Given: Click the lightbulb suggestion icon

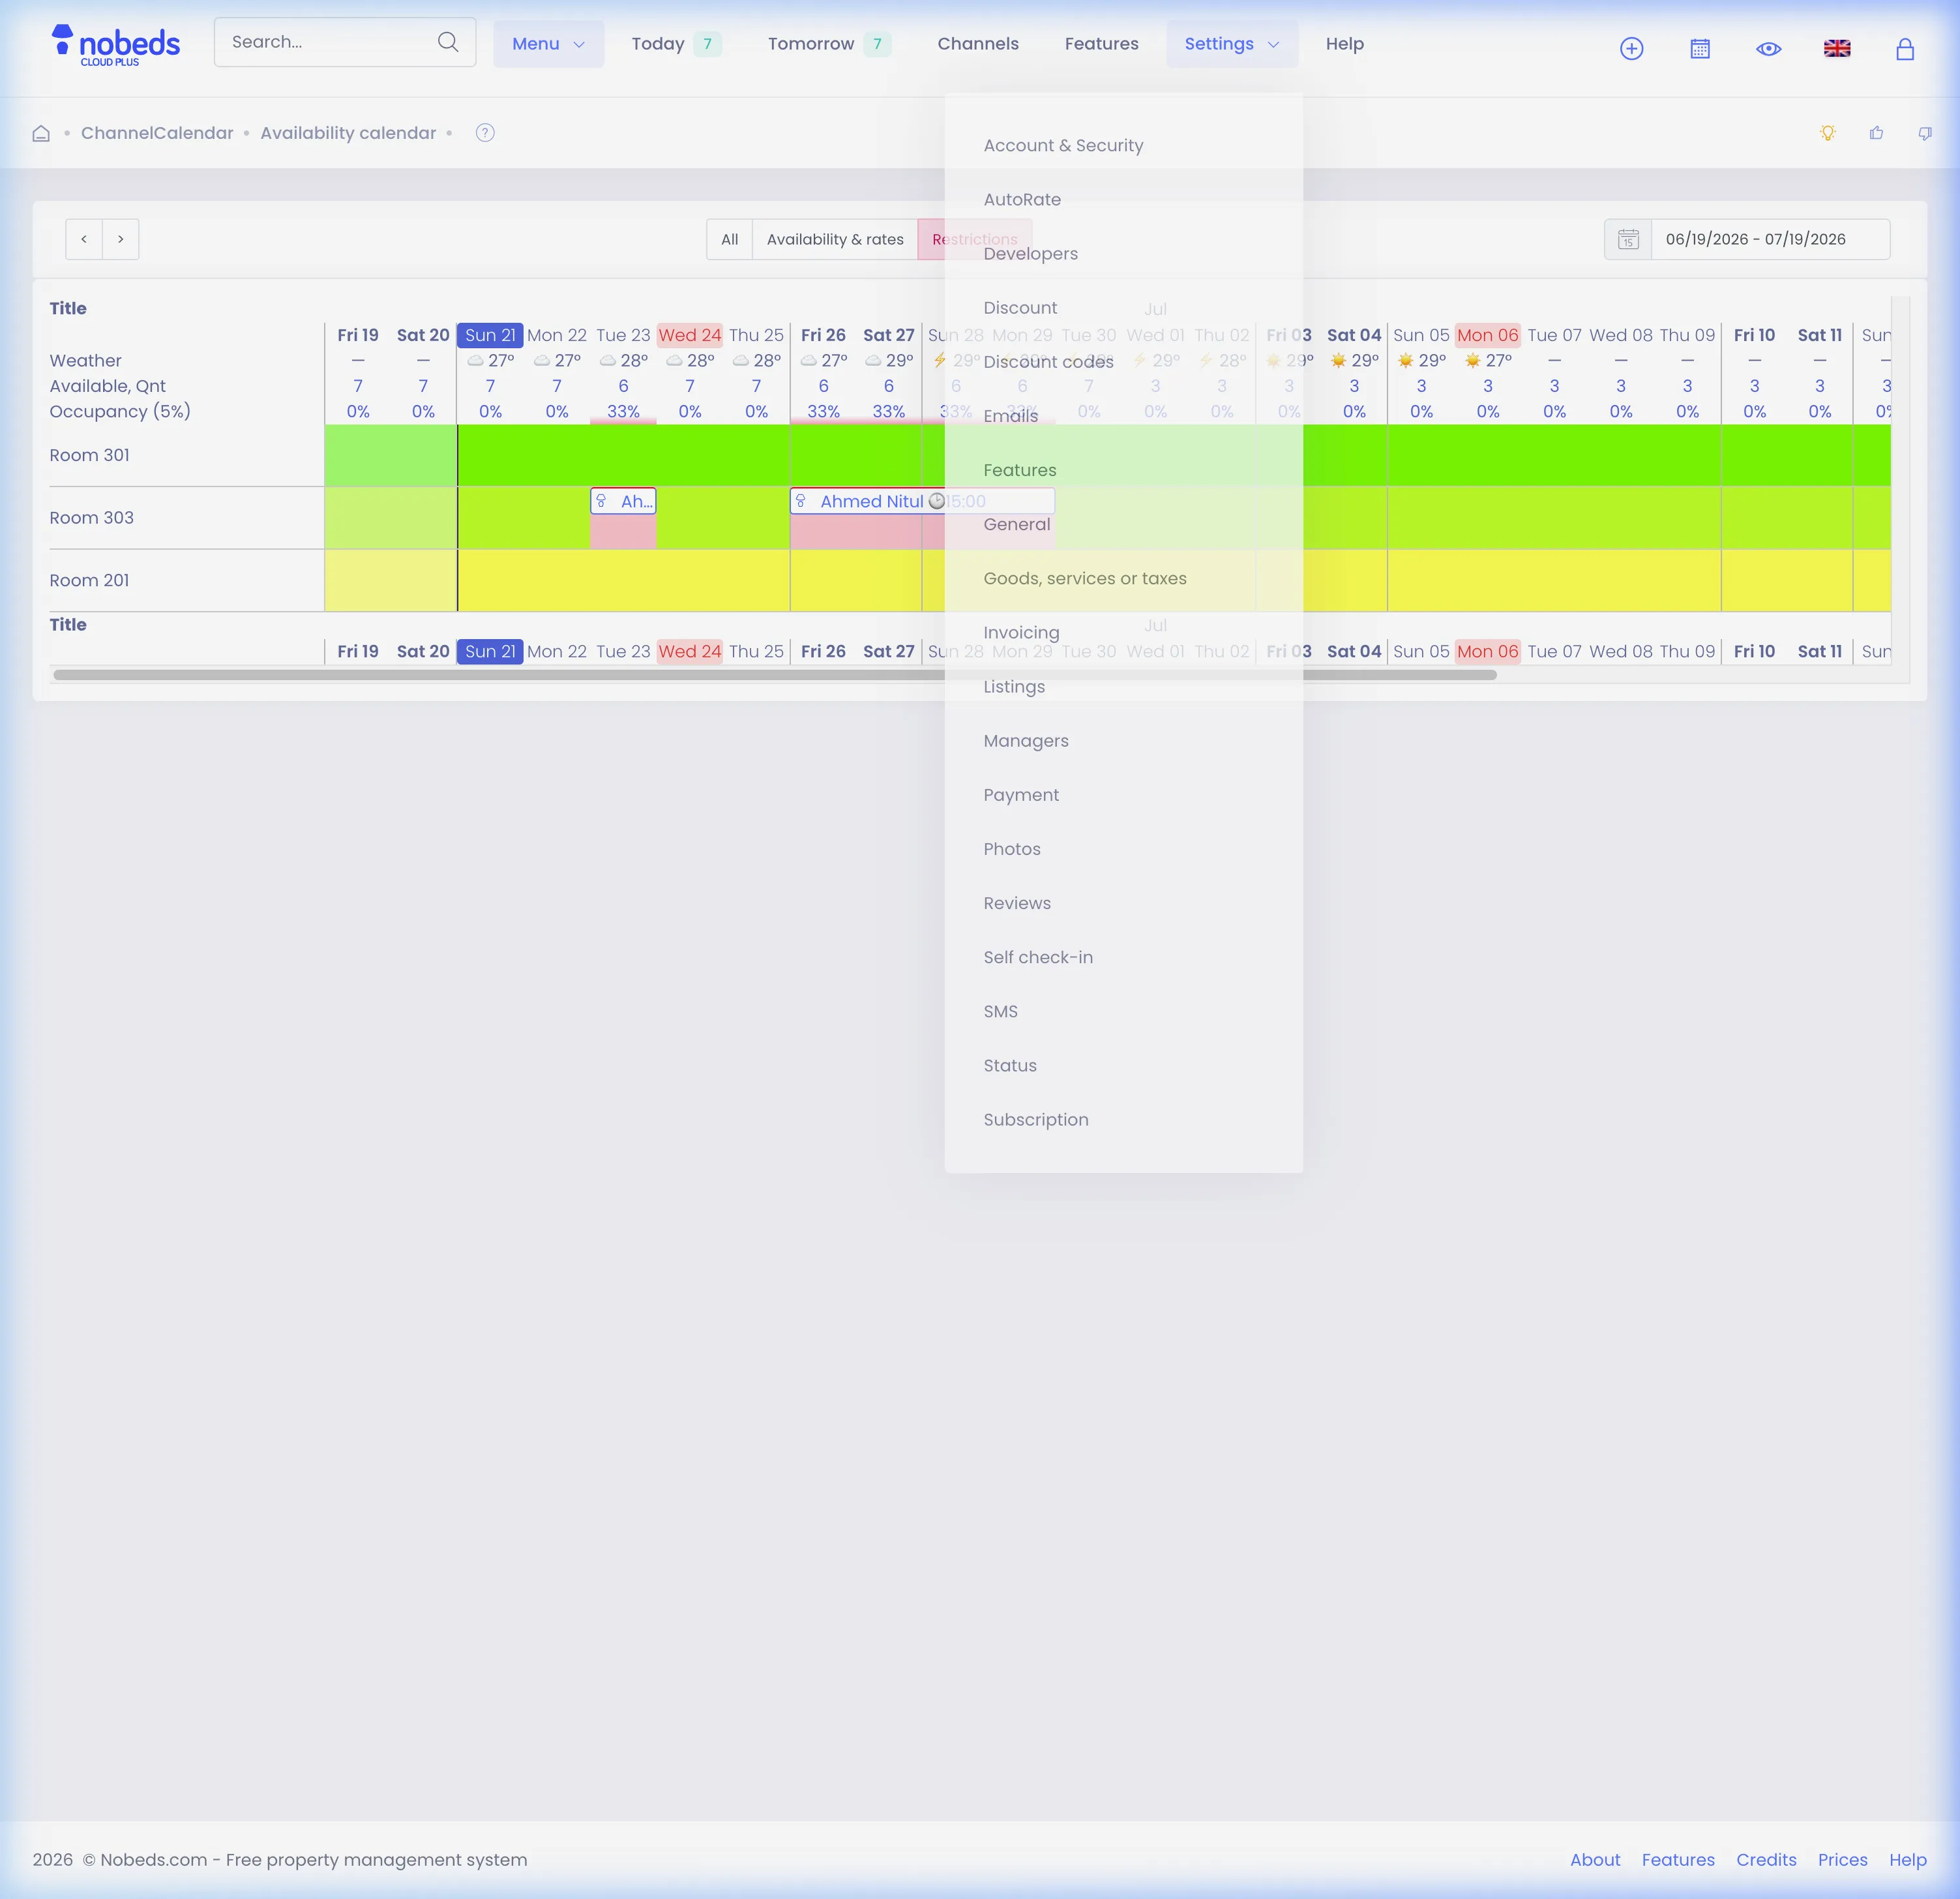Looking at the screenshot, I should pos(1828,133).
